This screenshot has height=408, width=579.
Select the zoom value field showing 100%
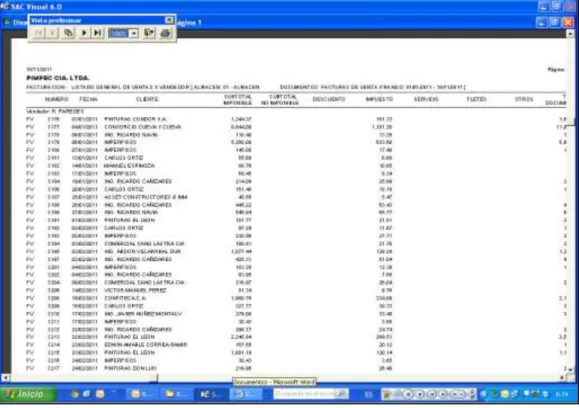tap(119, 33)
